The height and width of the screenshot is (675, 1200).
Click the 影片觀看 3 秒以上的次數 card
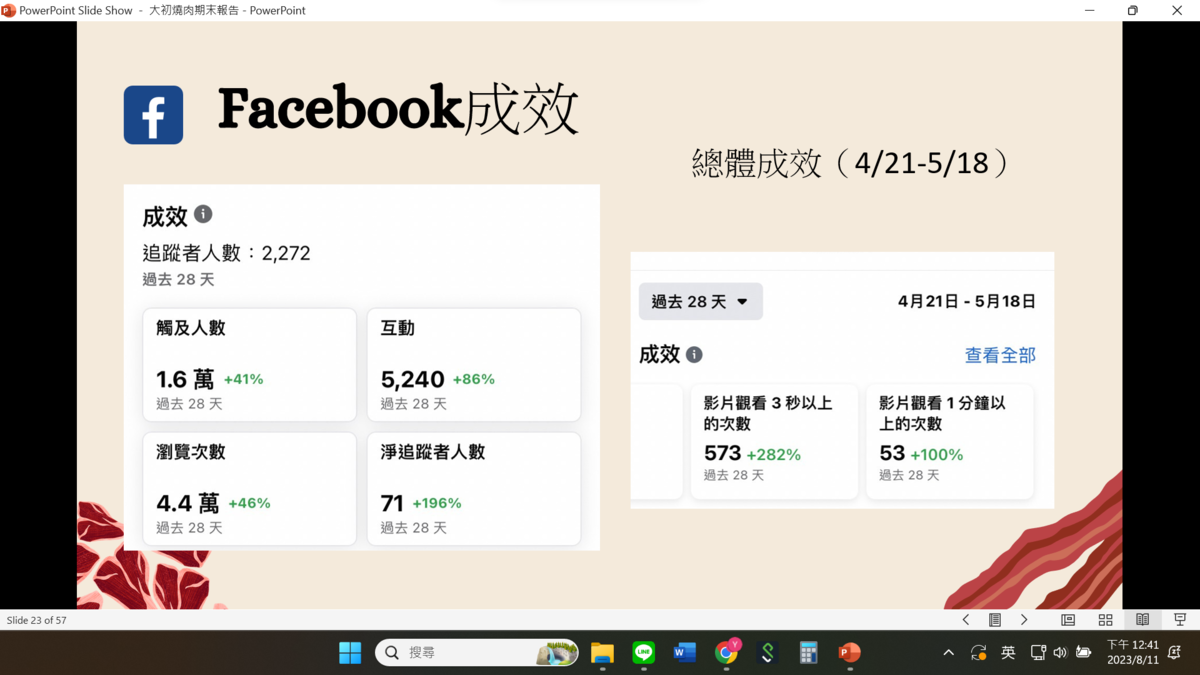774,441
